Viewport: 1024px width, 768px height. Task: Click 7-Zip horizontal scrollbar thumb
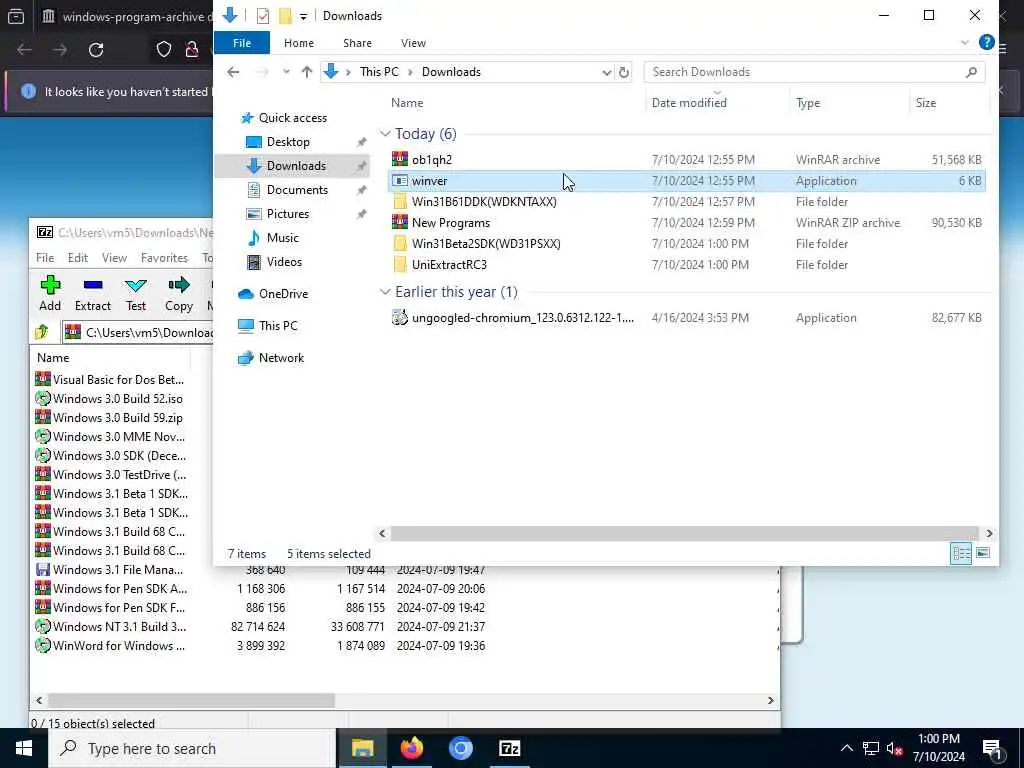(191, 700)
